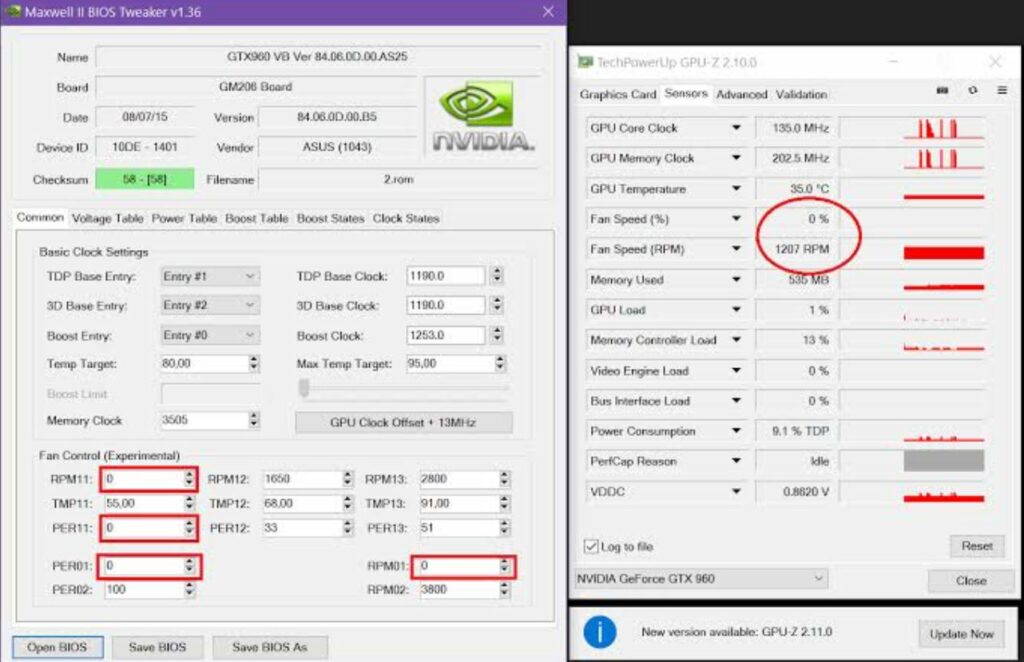Screen dimensions: 1024x662
Task: Click the Save BIOS button
Action: 157,647
